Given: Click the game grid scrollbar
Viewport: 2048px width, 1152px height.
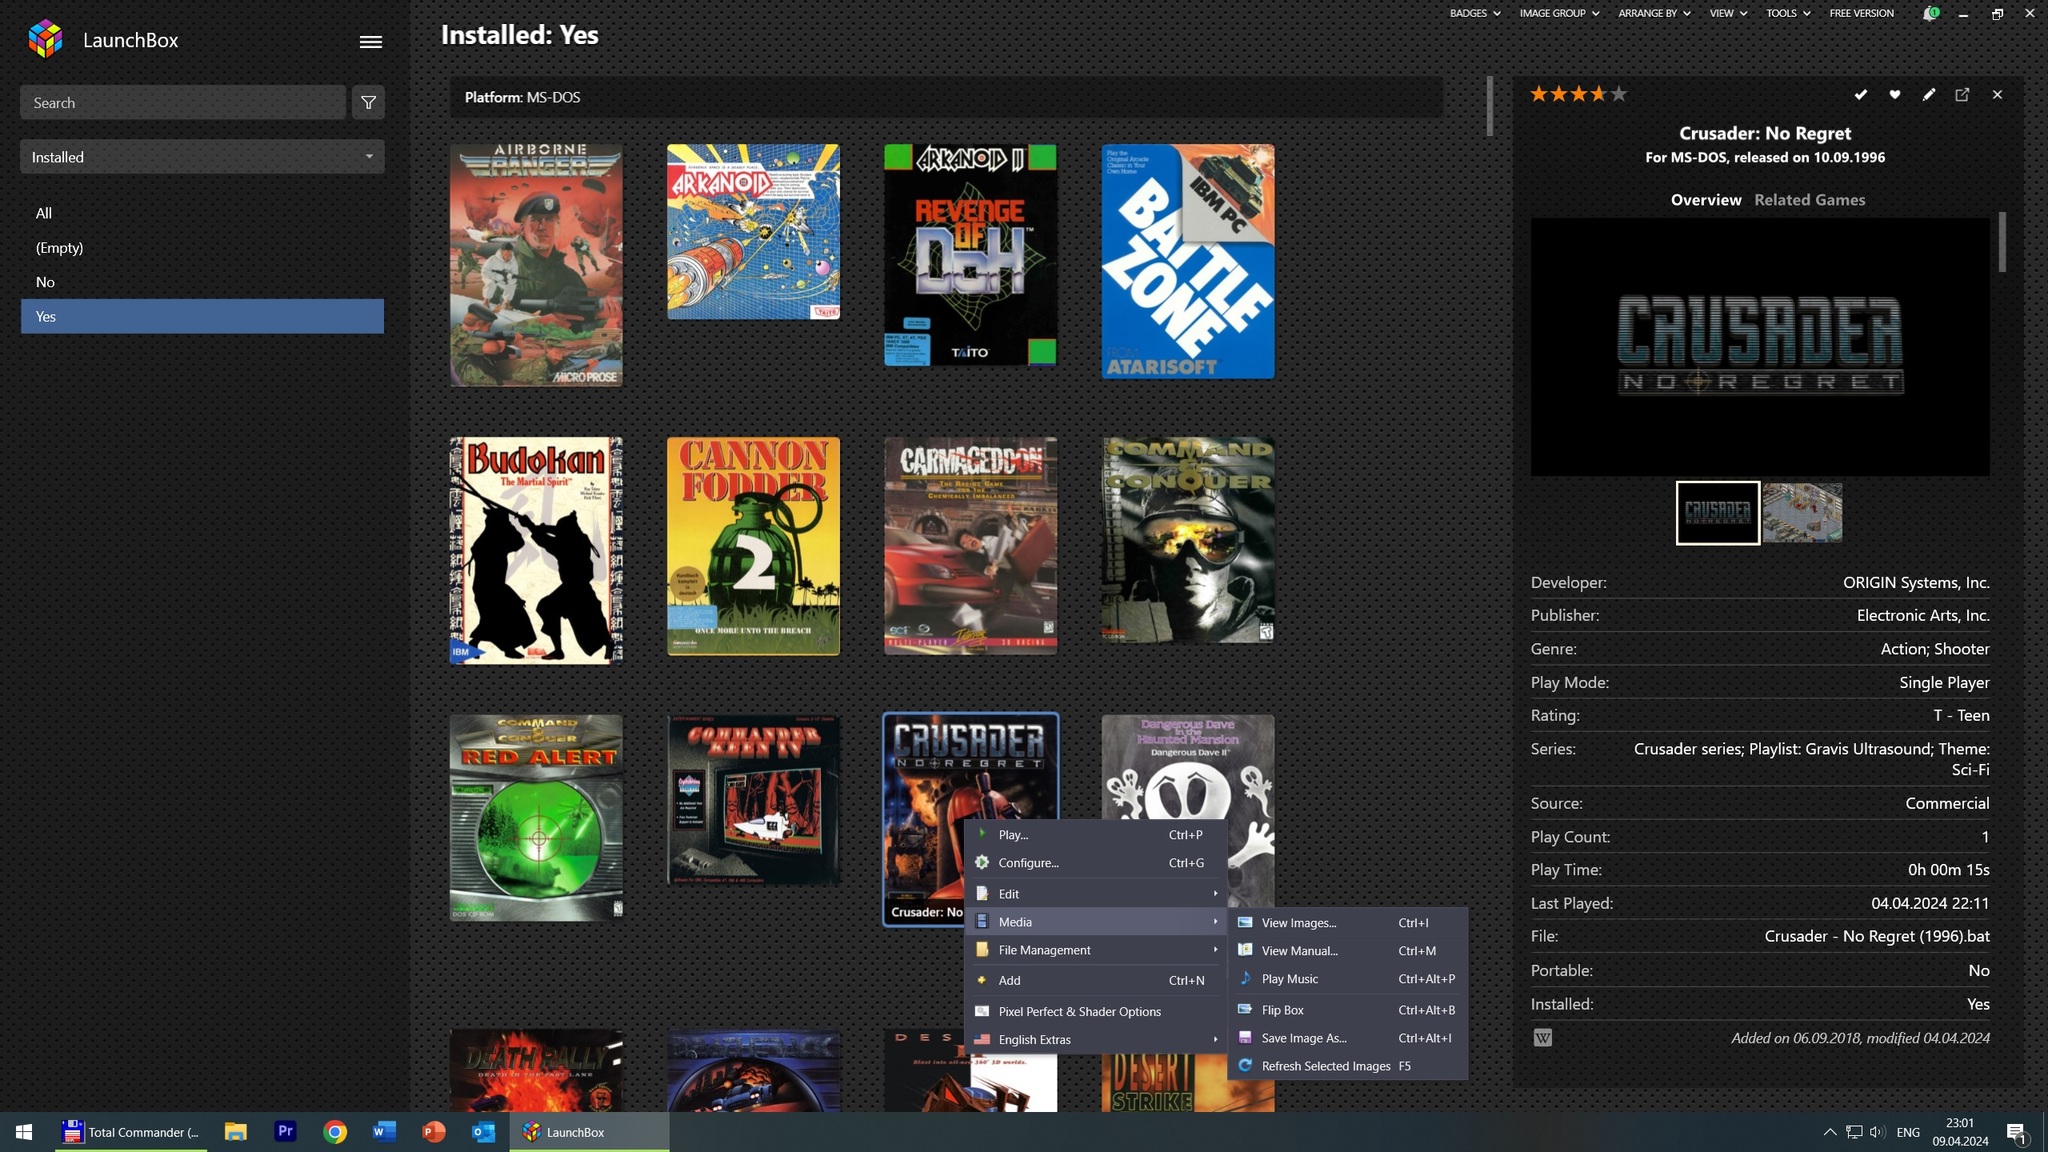Looking at the screenshot, I should 1489,106.
